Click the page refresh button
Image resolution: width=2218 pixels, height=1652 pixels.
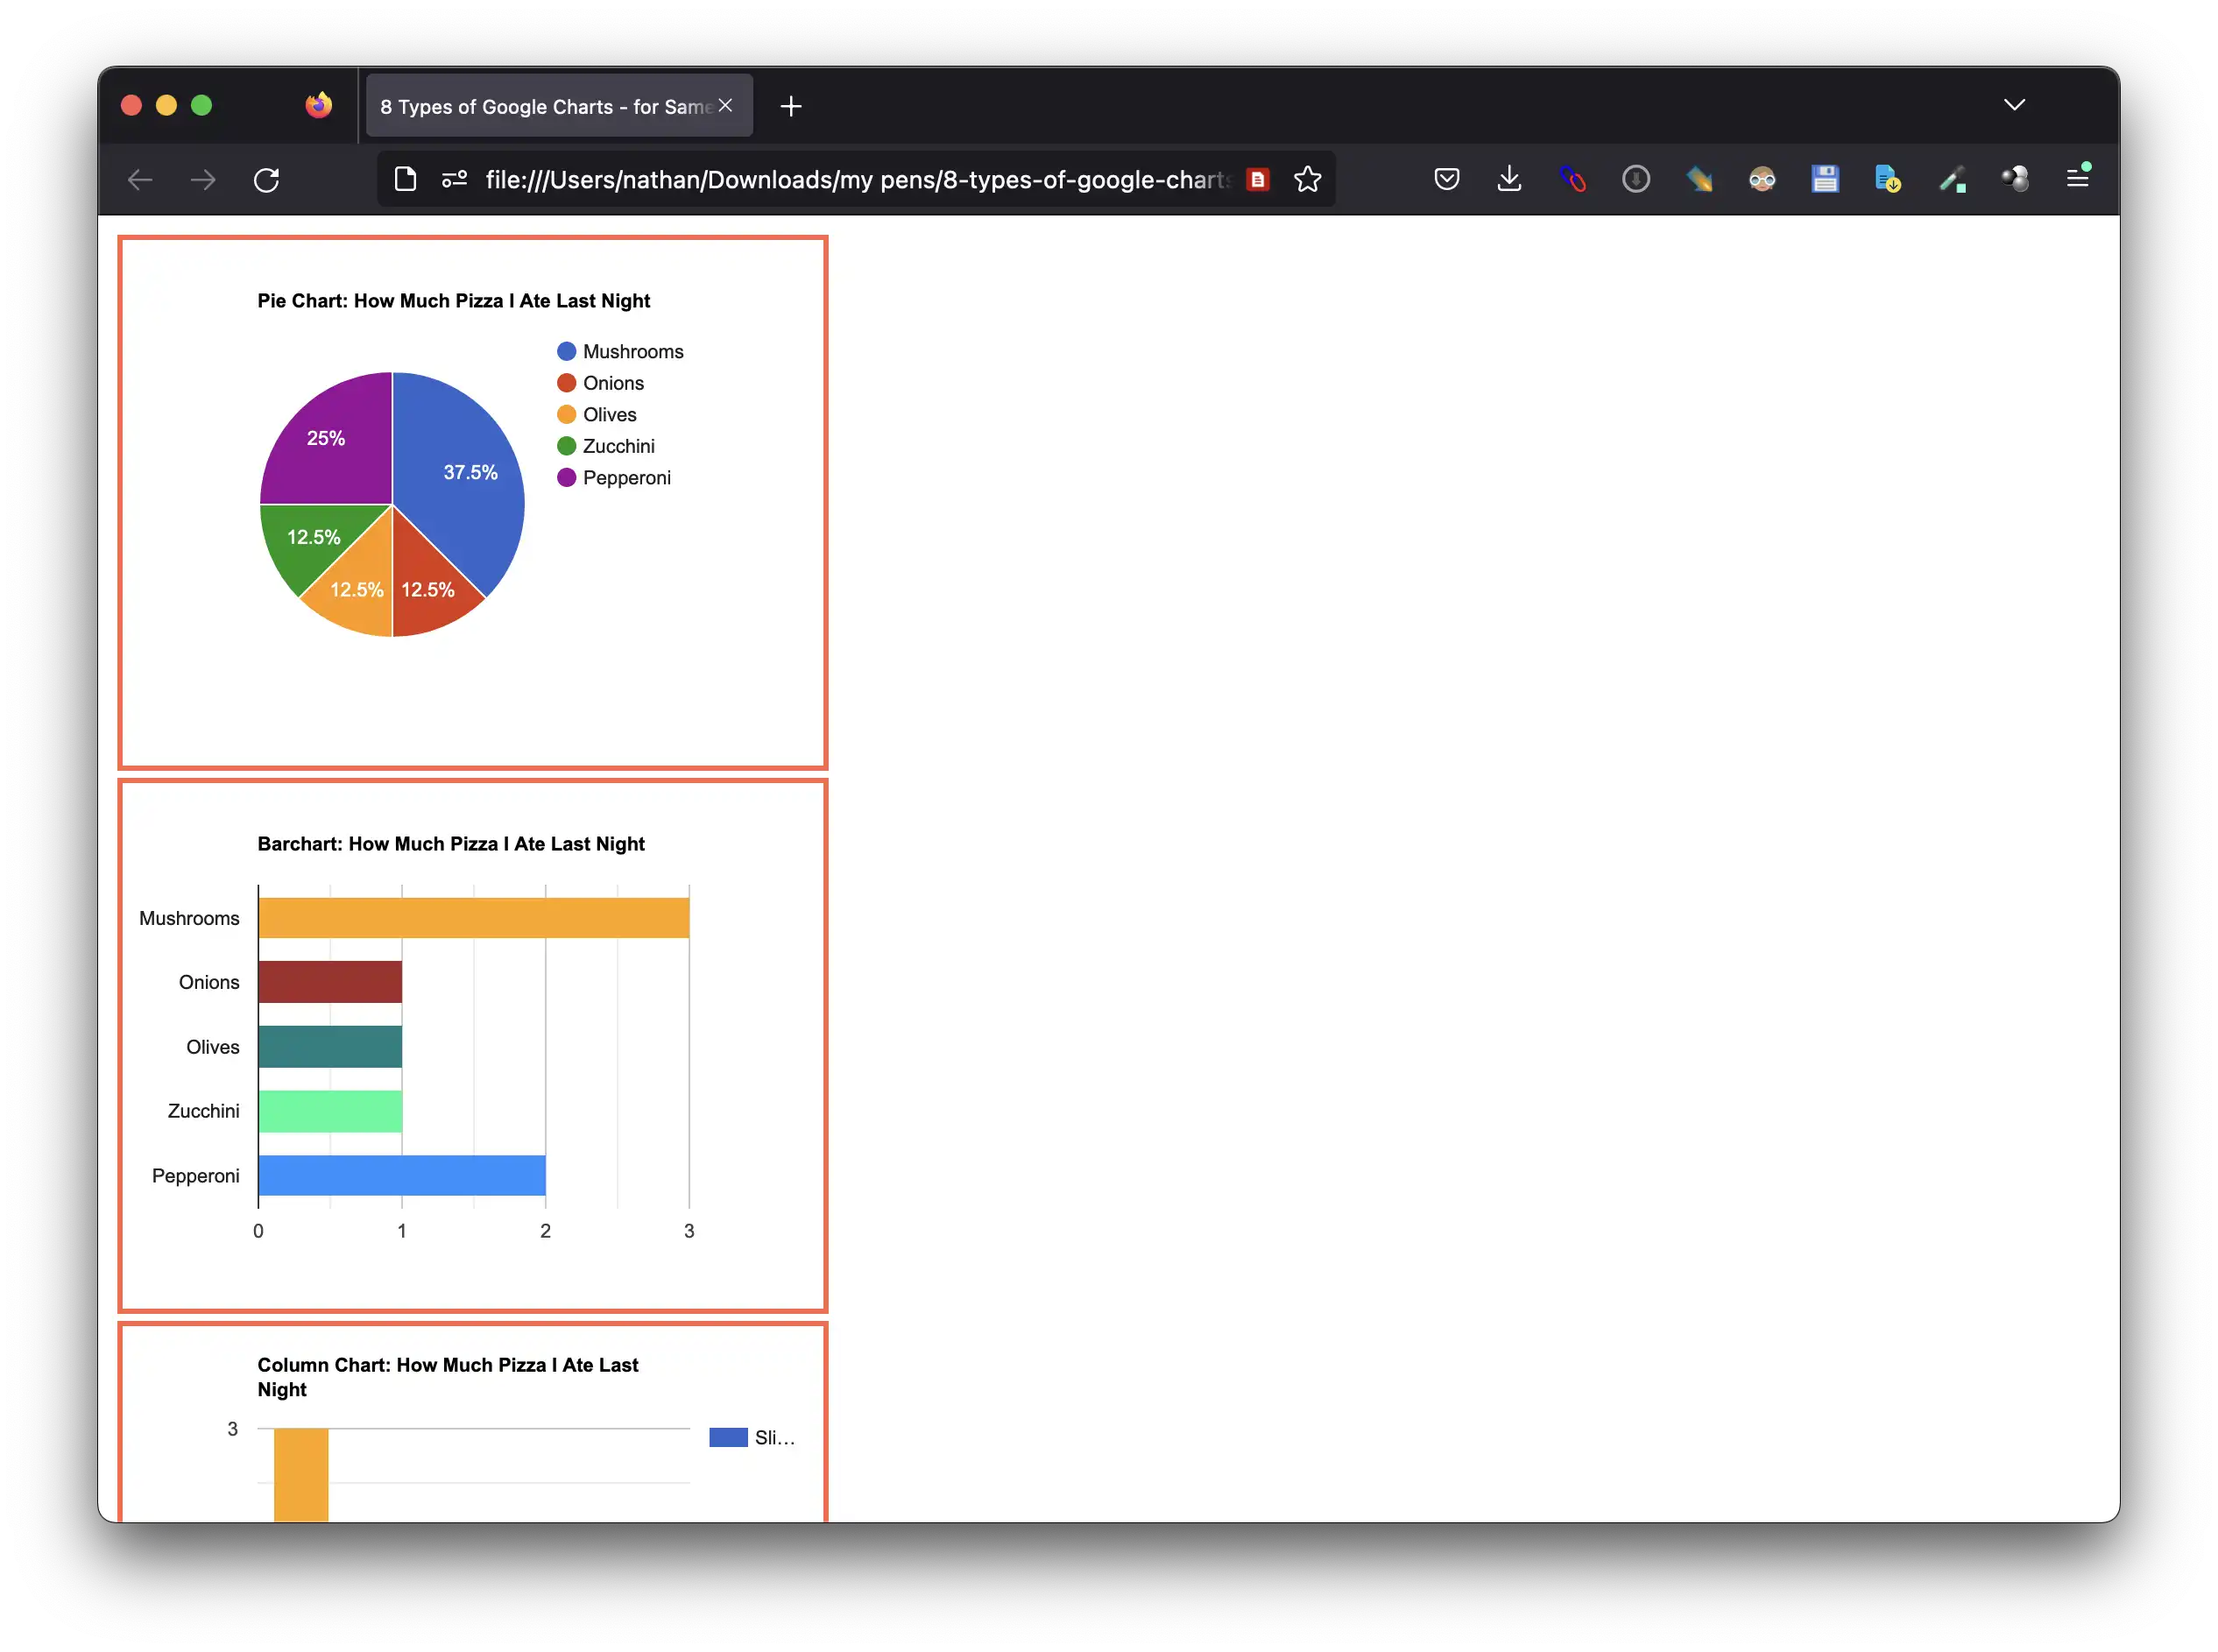[x=267, y=179]
